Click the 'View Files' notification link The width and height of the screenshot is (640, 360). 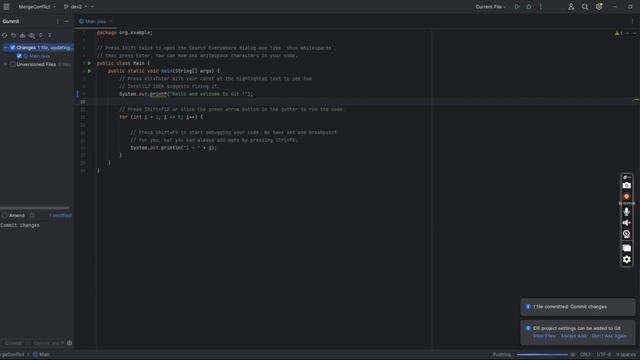(544, 336)
